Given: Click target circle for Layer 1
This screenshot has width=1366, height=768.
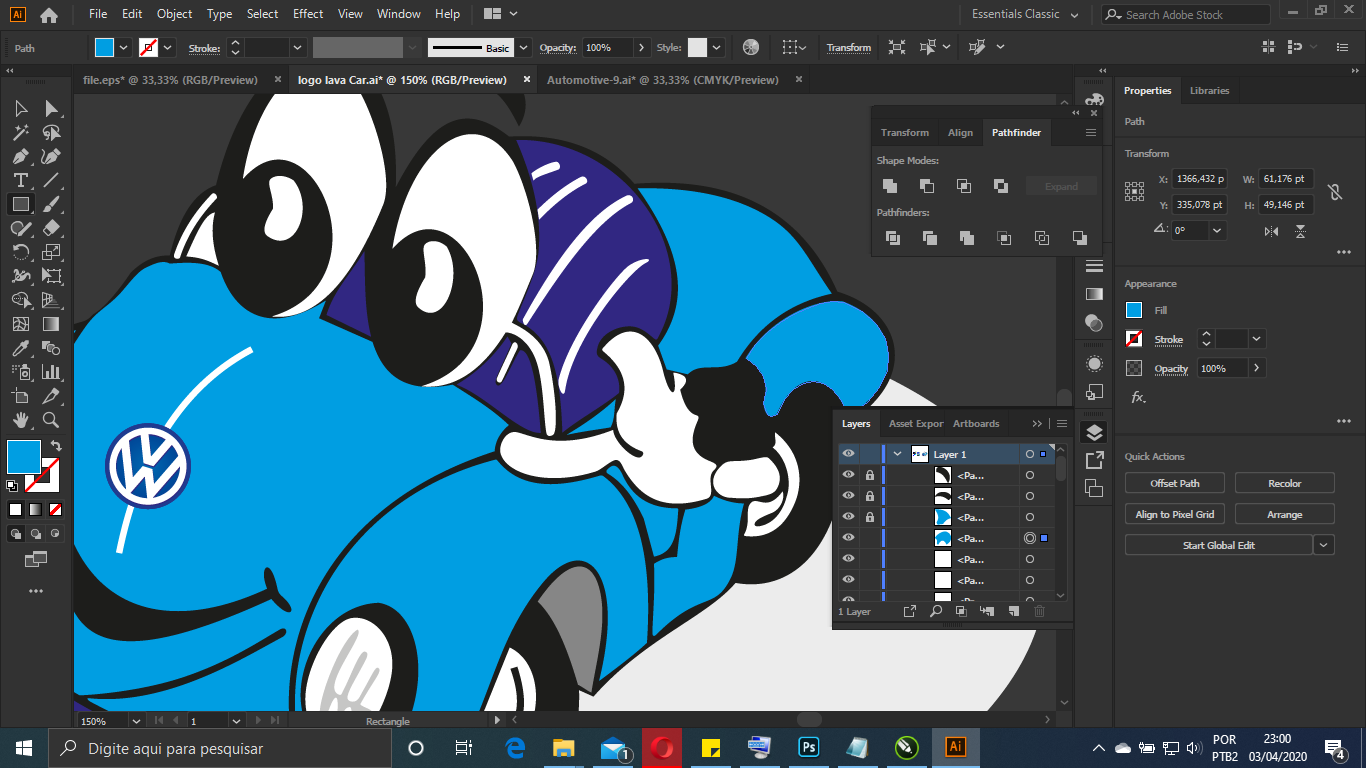Looking at the screenshot, I should point(1029,454).
